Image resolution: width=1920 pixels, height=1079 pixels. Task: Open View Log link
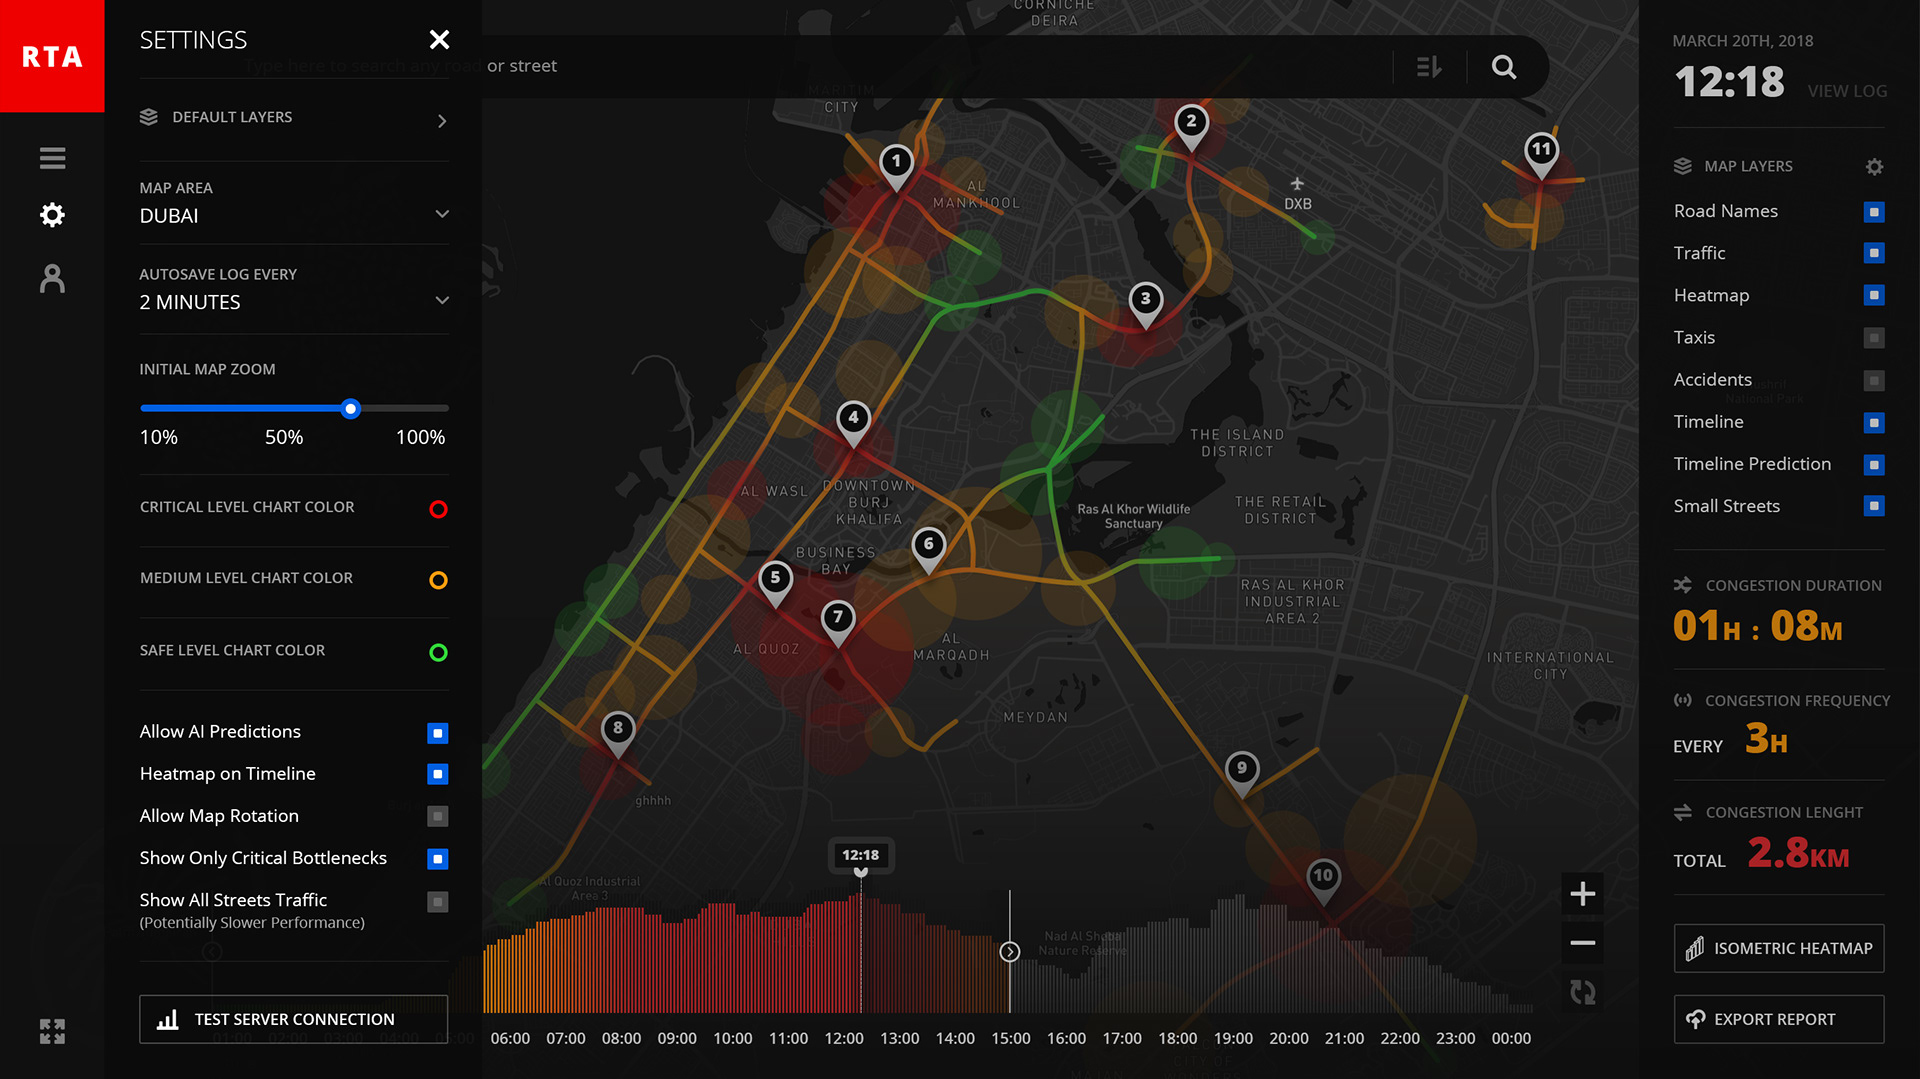[x=1847, y=91]
